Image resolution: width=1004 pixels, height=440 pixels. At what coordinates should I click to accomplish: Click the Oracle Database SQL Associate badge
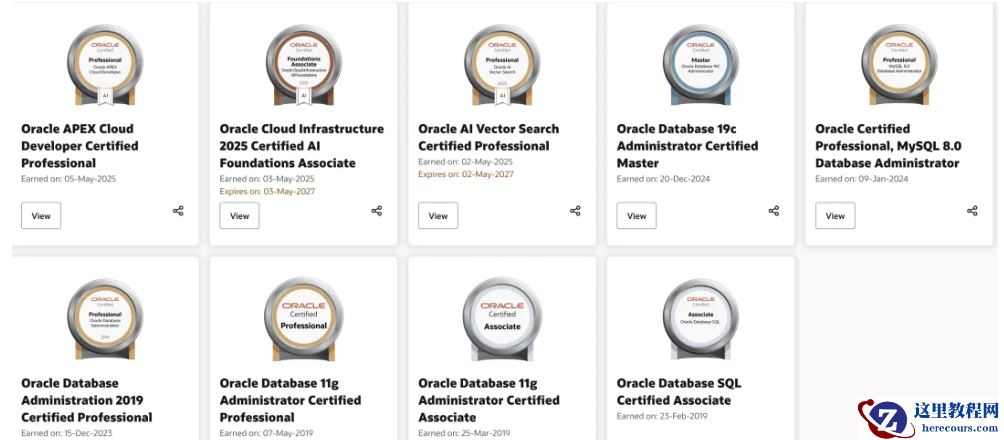tap(701, 319)
